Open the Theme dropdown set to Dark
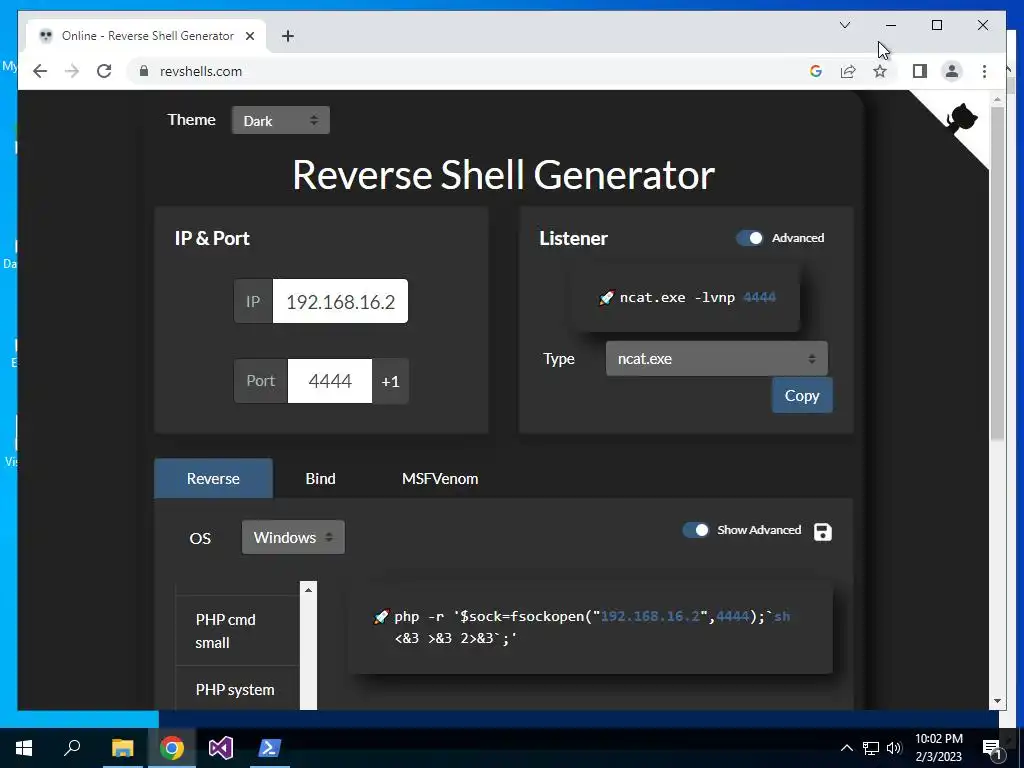Viewport: 1024px width, 768px height. click(281, 120)
